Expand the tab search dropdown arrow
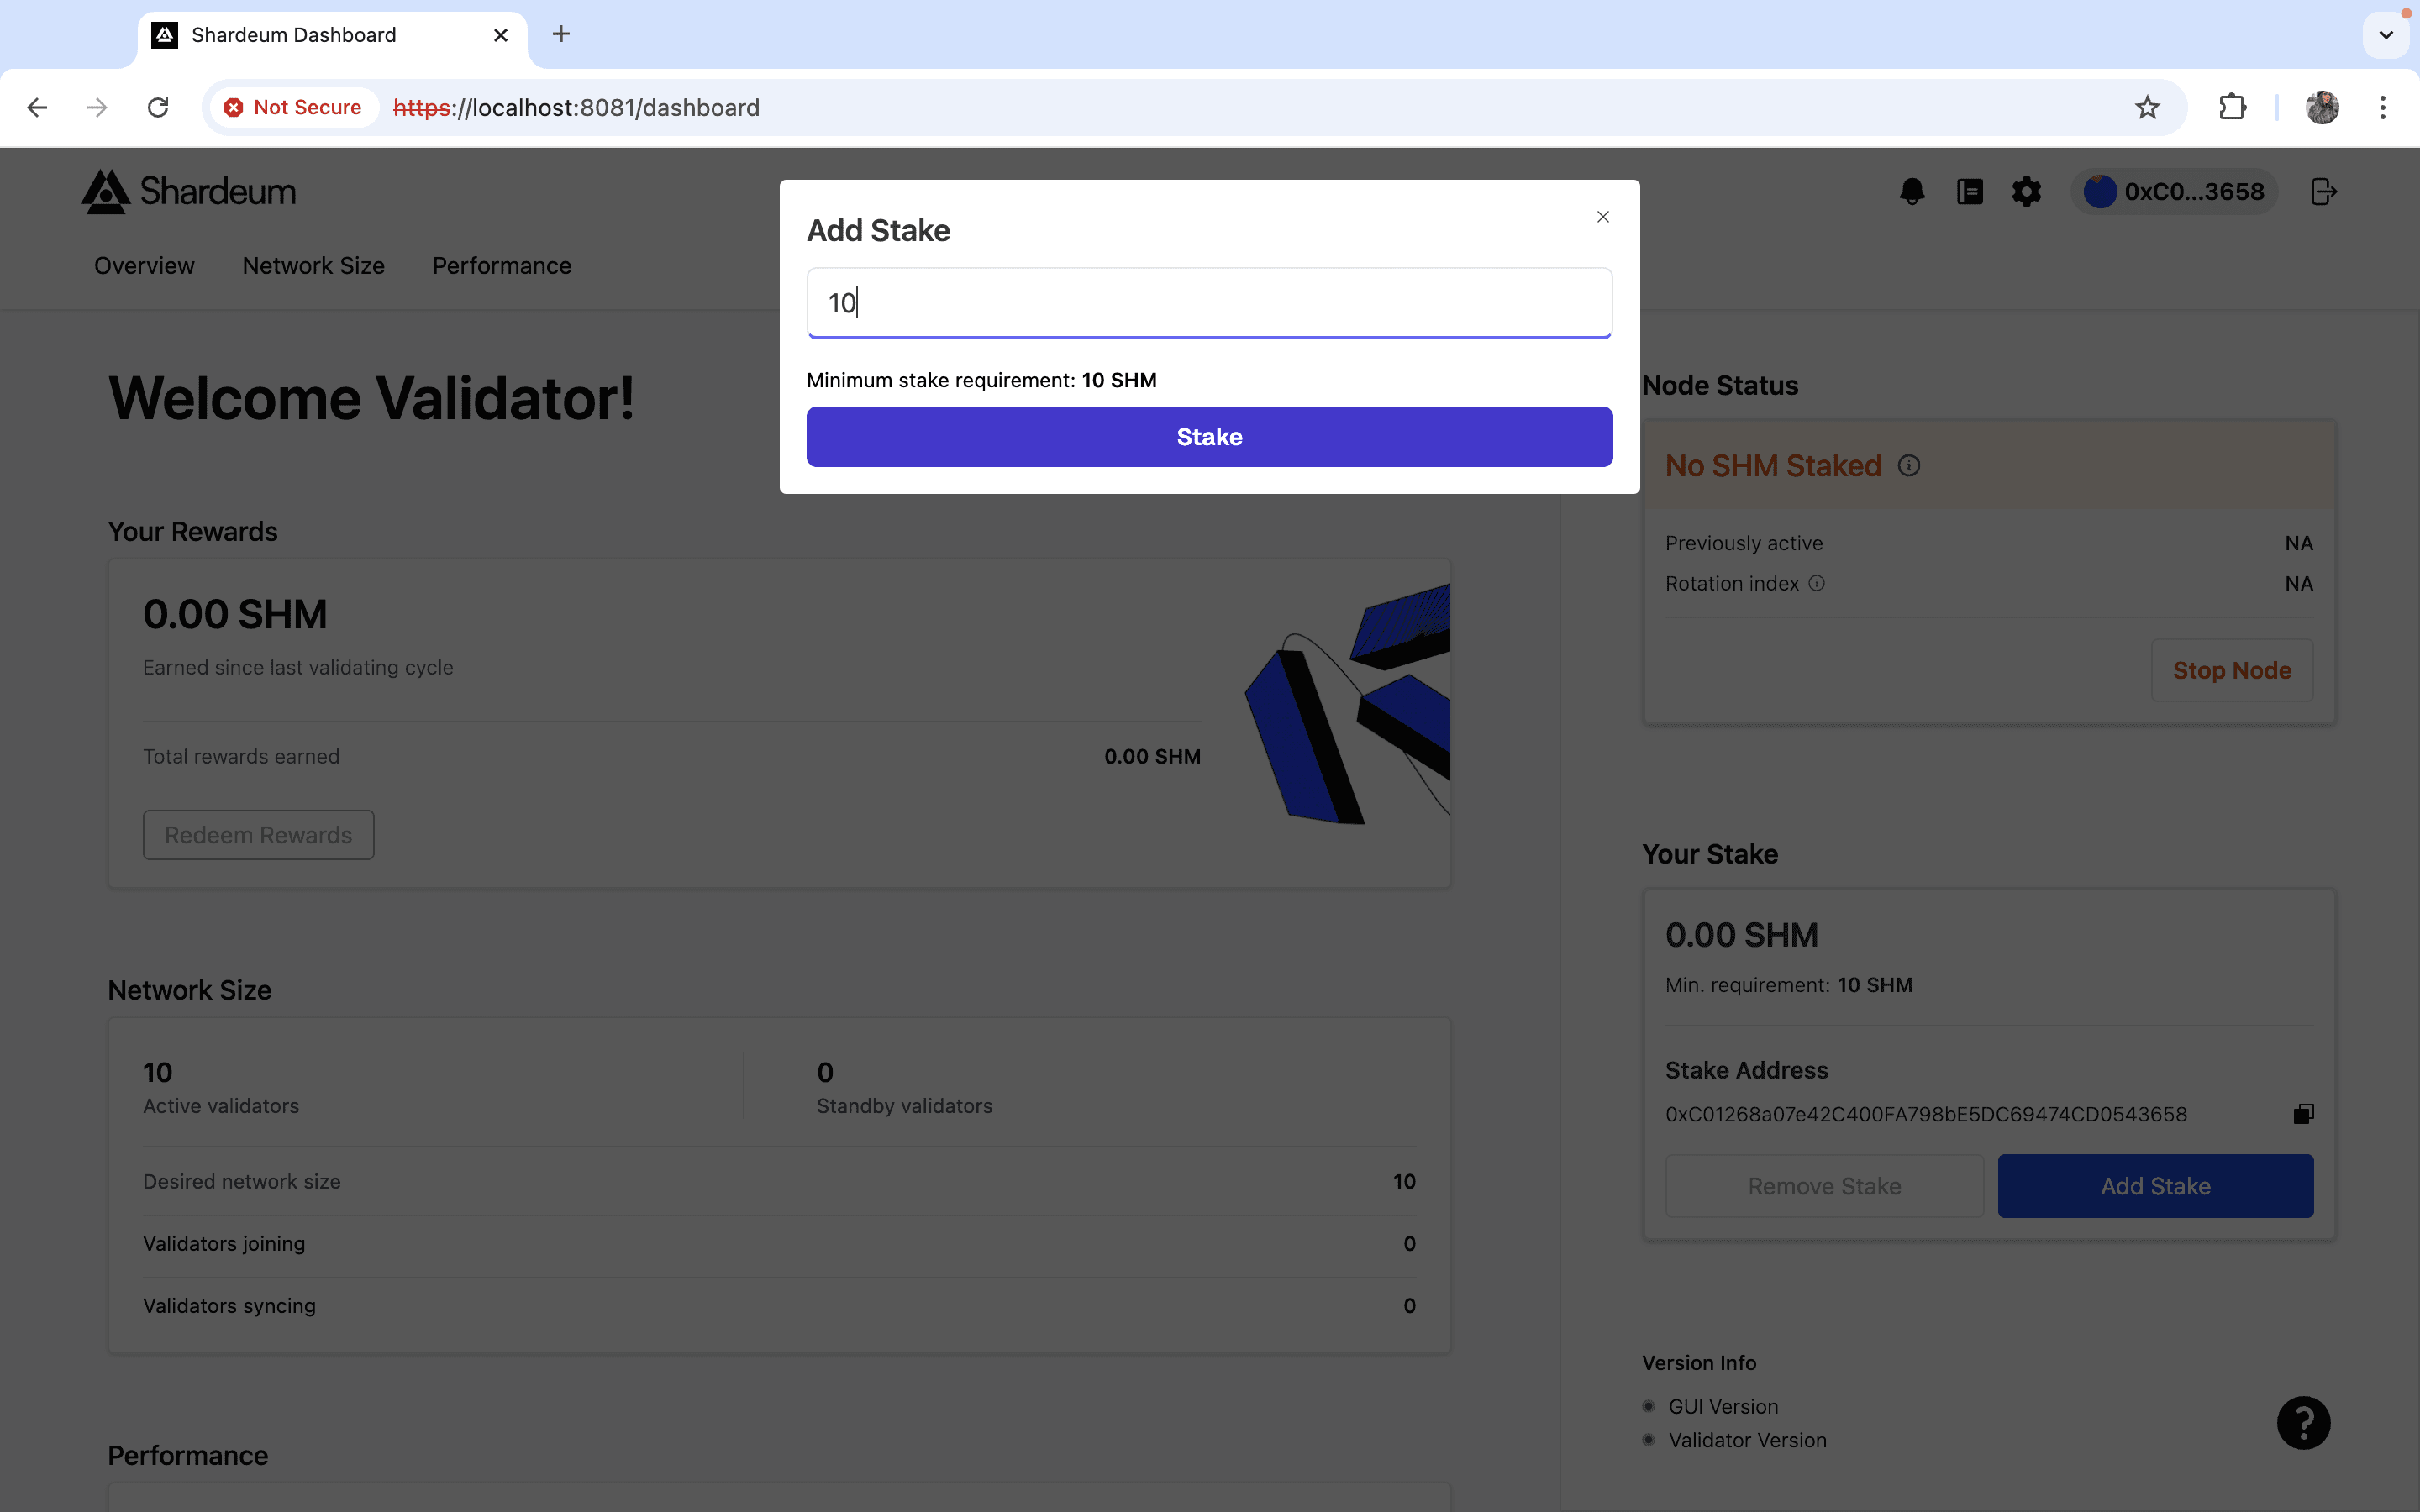This screenshot has width=2420, height=1512. (x=2386, y=35)
